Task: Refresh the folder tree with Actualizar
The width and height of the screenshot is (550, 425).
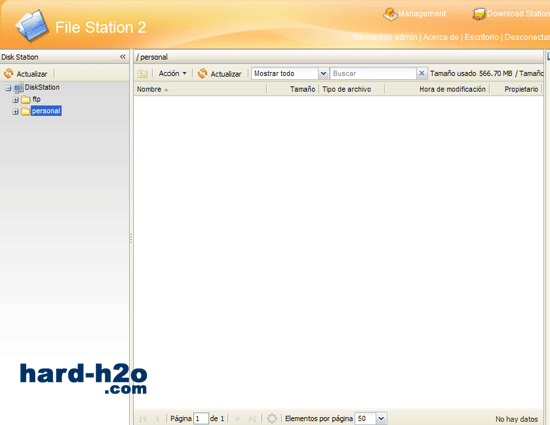Action: point(25,74)
